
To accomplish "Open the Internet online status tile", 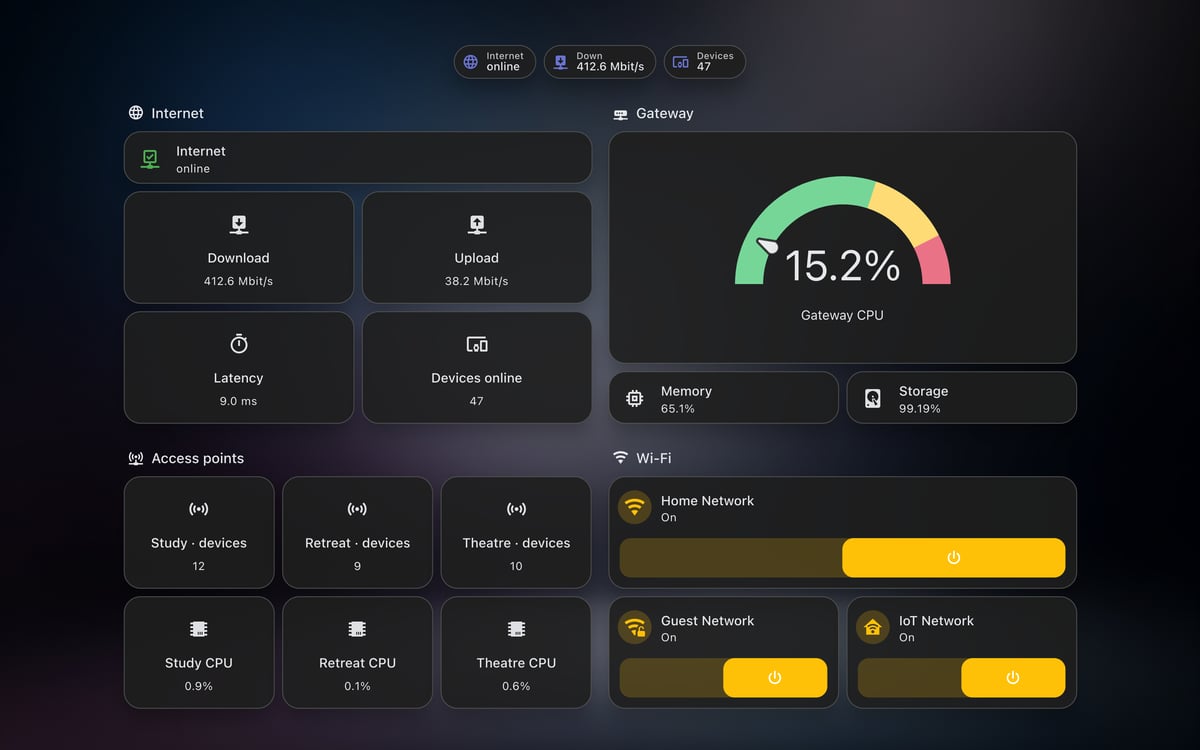I will (x=358, y=158).
